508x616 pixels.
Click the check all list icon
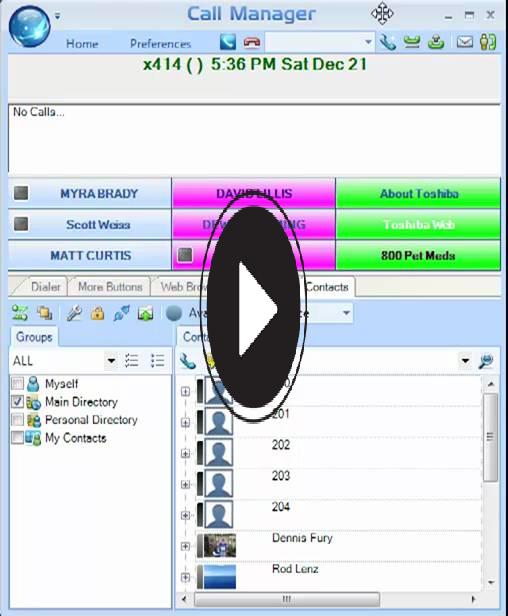131,360
